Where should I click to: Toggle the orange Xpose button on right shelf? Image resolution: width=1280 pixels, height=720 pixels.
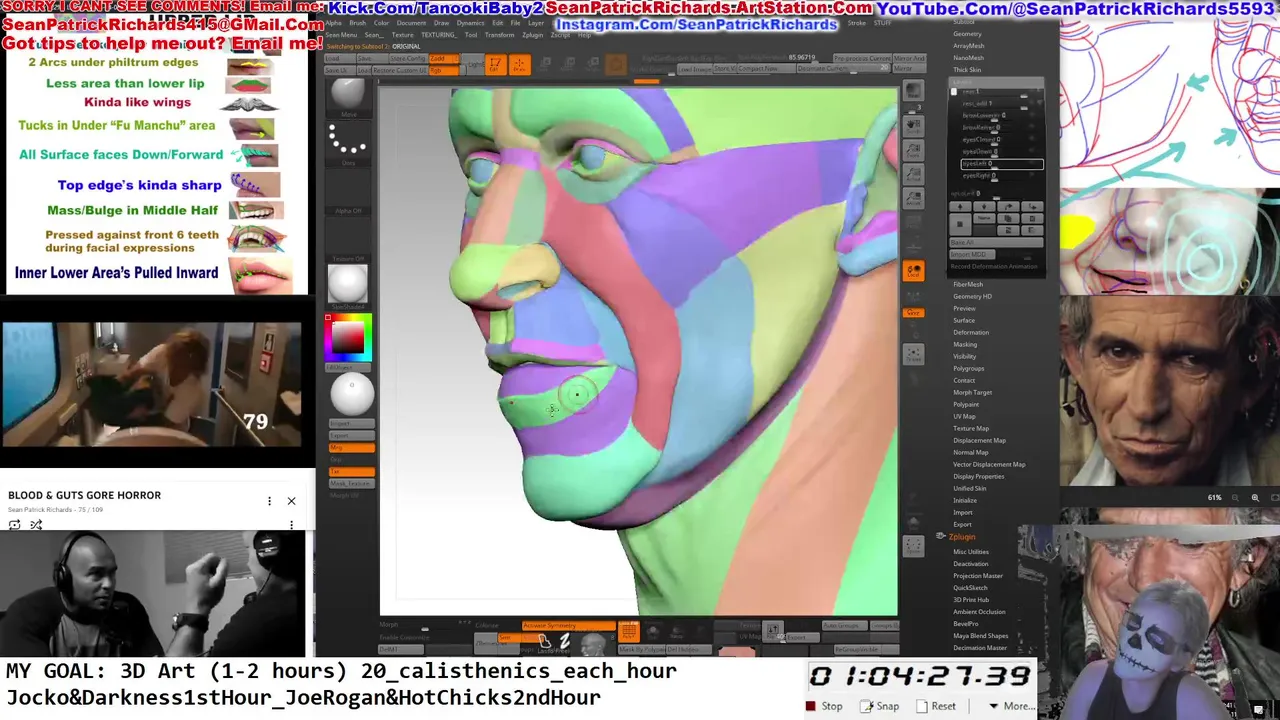click(913, 313)
